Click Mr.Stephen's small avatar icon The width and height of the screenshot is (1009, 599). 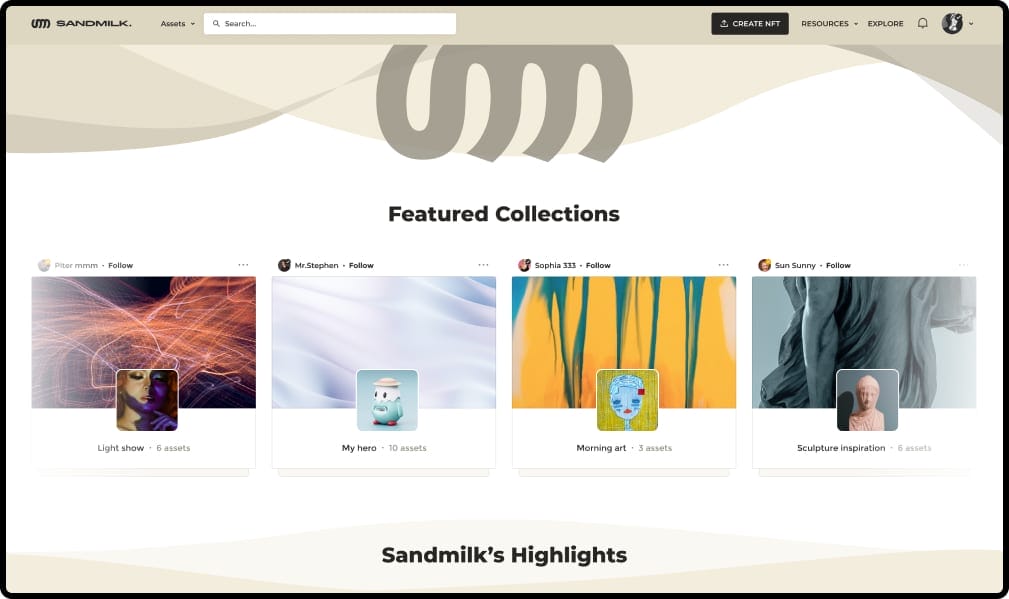[x=284, y=265]
